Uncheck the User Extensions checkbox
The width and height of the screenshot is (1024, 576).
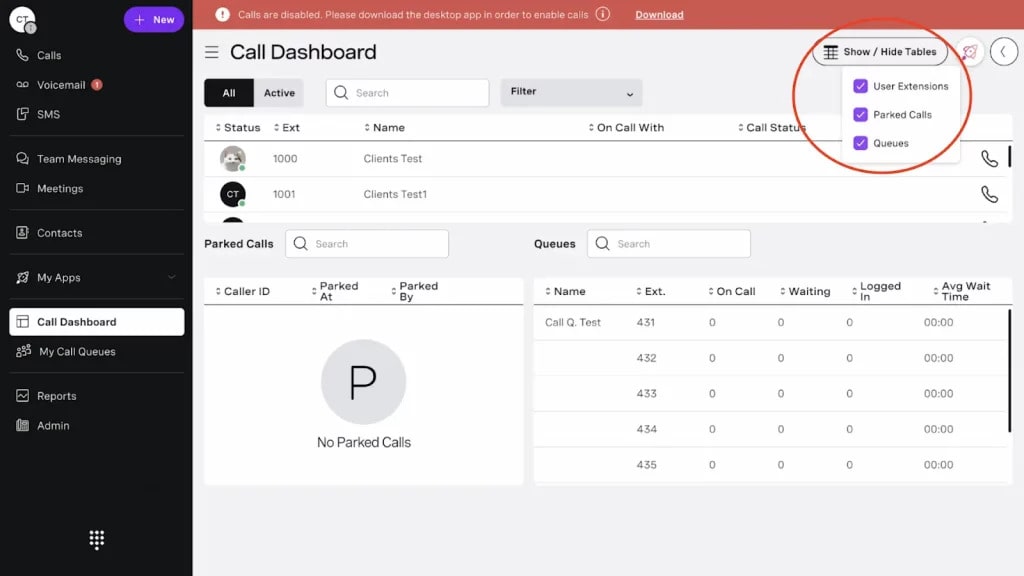coord(860,86)
